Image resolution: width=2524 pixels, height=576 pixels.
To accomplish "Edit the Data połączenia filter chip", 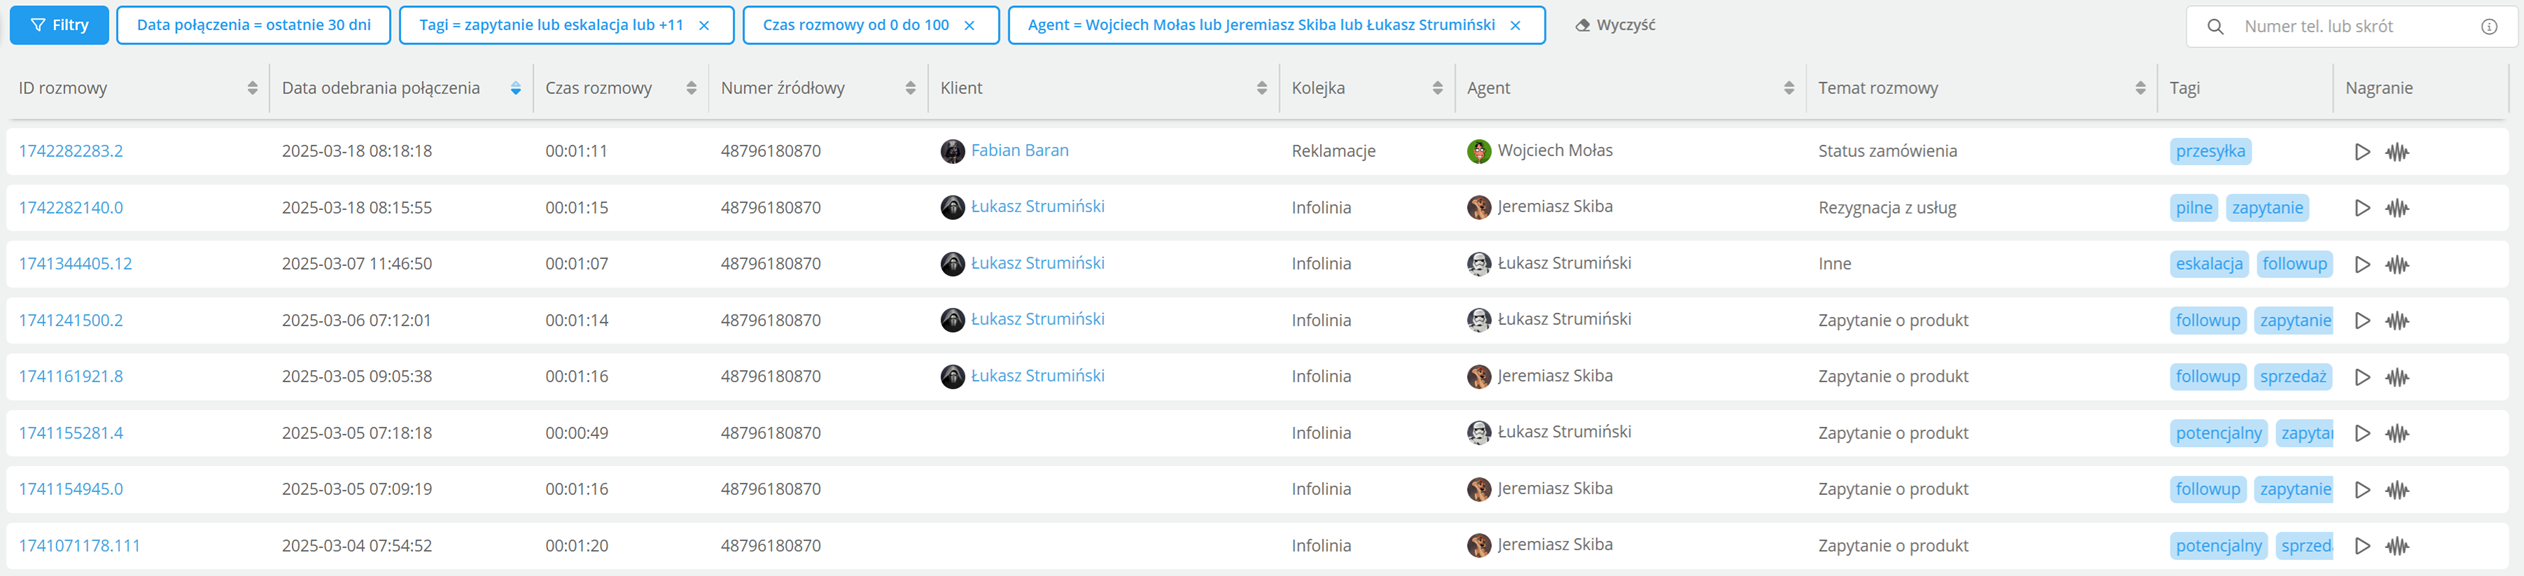I will tap(253, 25).
